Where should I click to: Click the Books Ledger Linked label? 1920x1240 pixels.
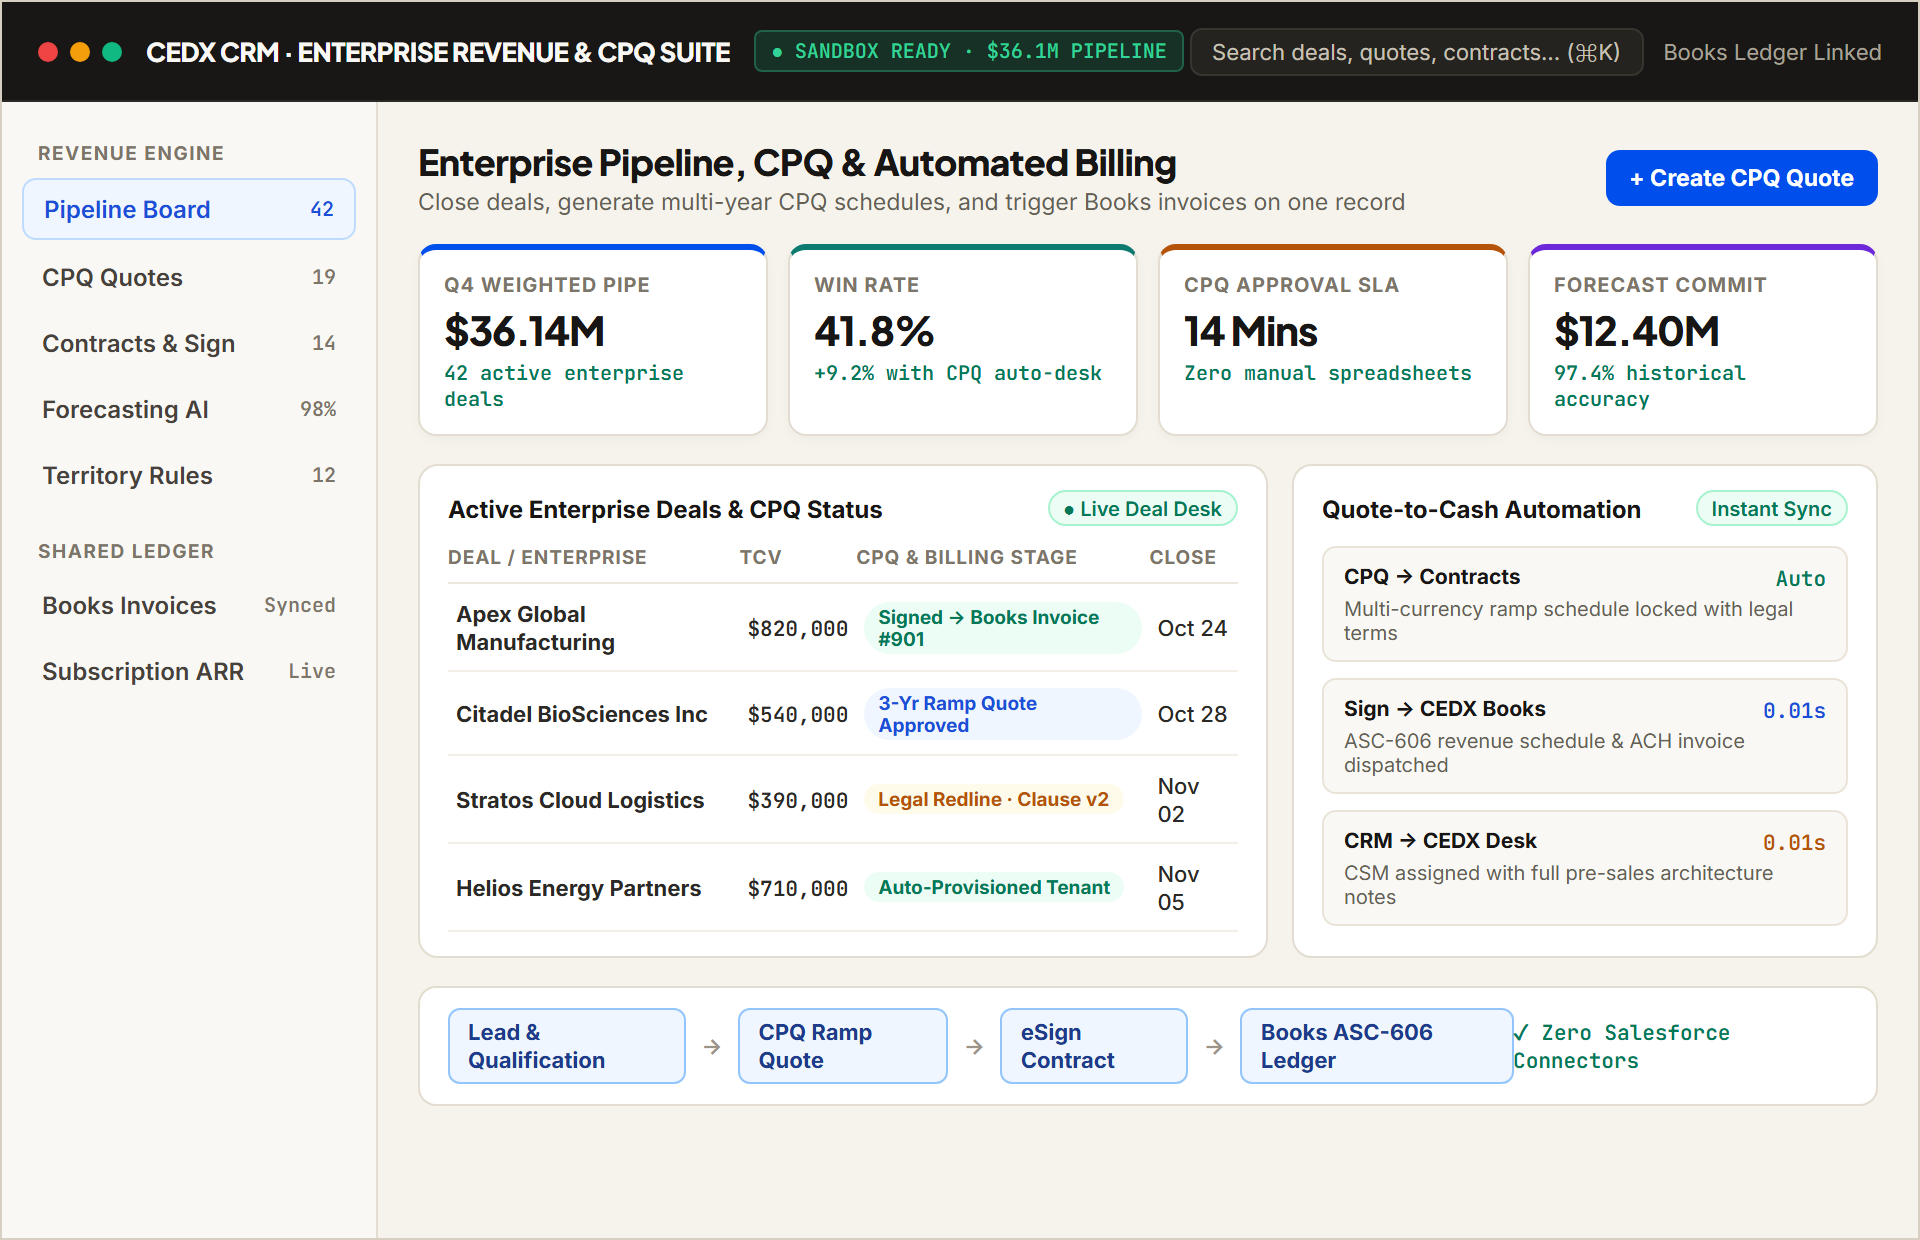click(1772, 52)
